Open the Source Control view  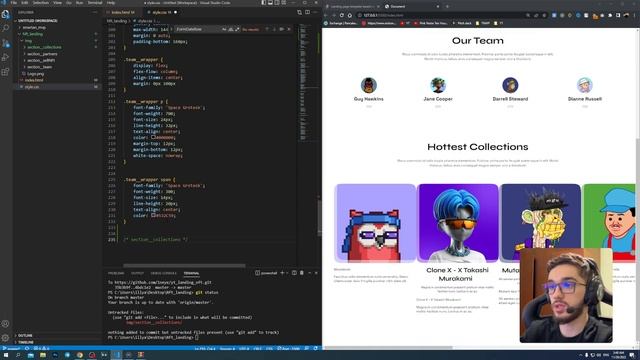[5, 43]
